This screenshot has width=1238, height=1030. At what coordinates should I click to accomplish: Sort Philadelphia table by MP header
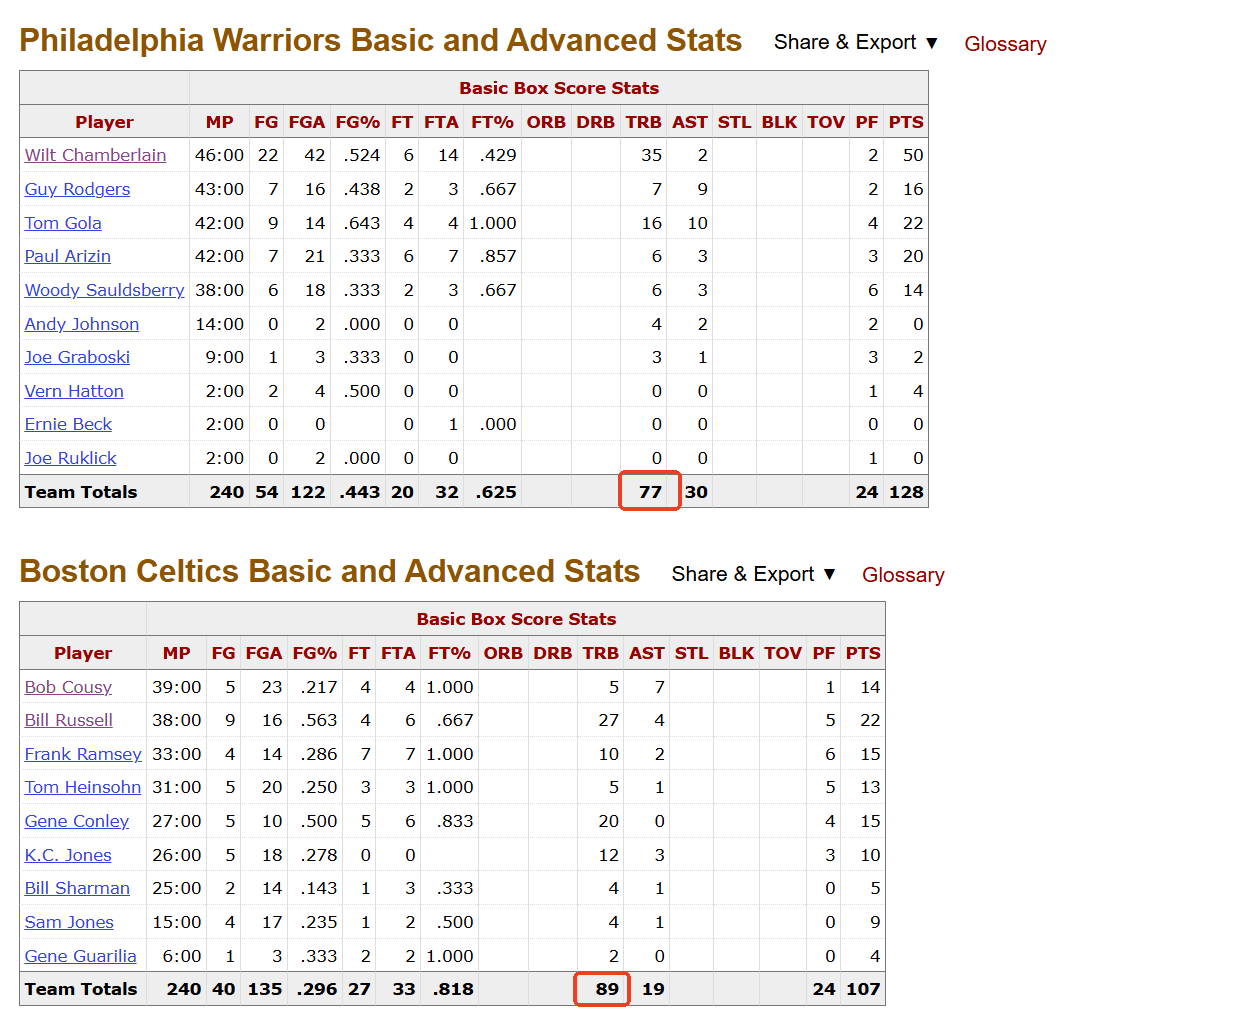coord(219,122)
